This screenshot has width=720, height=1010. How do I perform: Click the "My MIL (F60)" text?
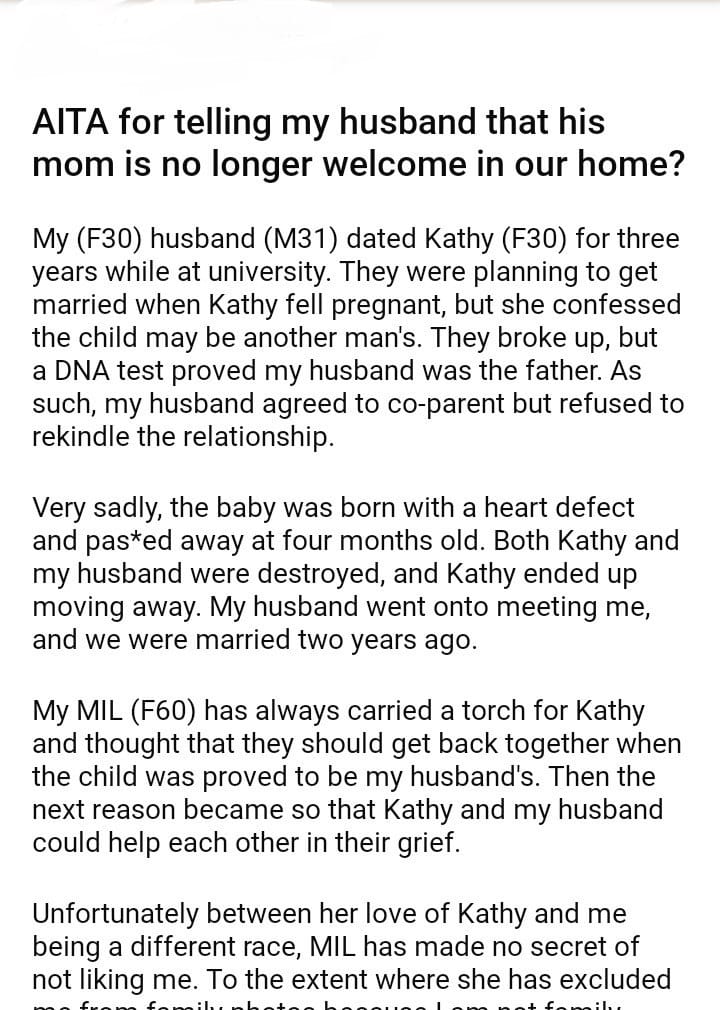[118, 711]
